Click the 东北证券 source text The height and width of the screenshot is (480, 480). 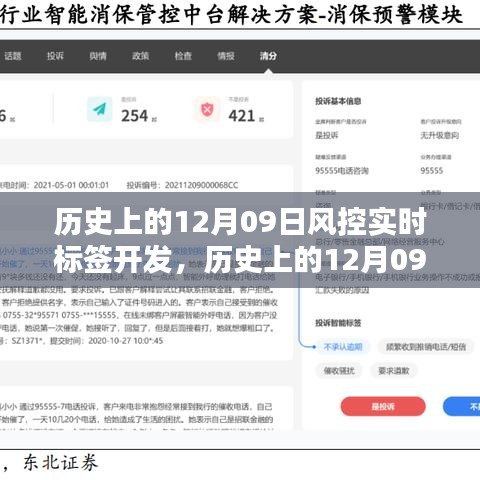pos(61,463)
